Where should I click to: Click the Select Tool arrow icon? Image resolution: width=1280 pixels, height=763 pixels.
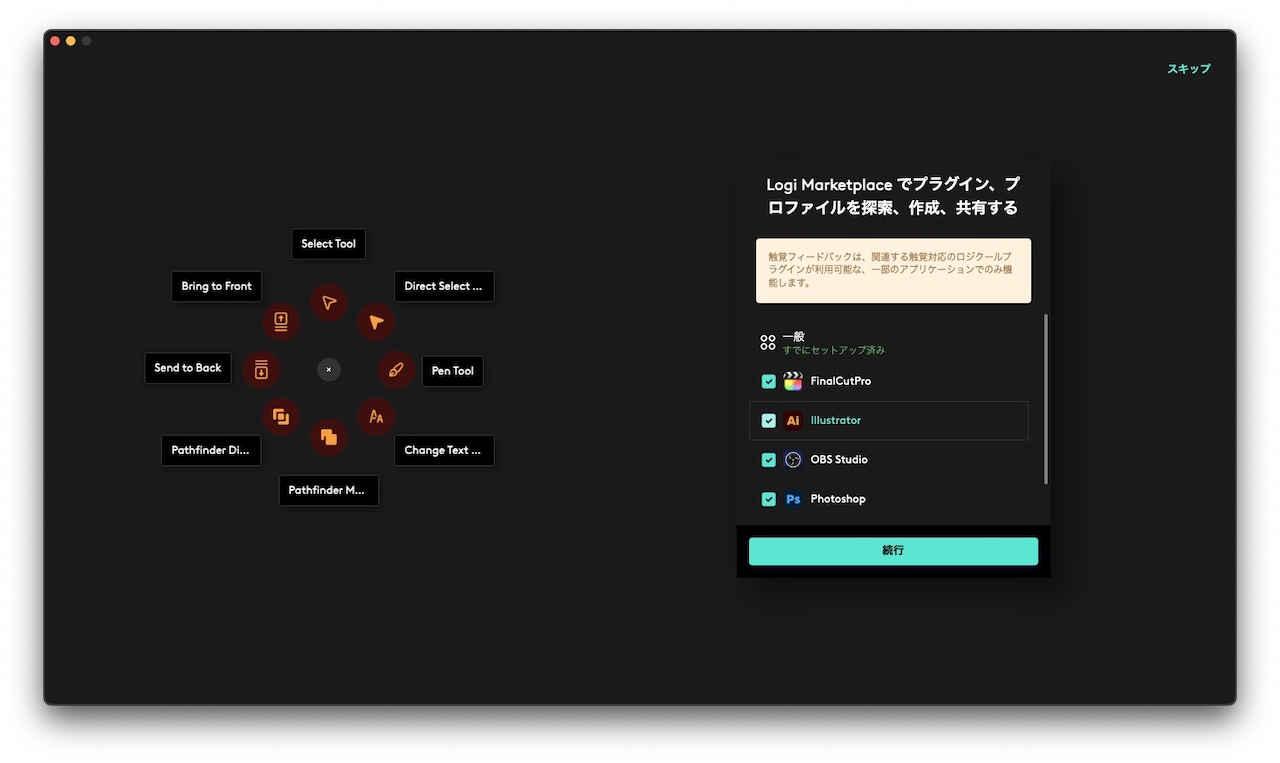[328, 302]
